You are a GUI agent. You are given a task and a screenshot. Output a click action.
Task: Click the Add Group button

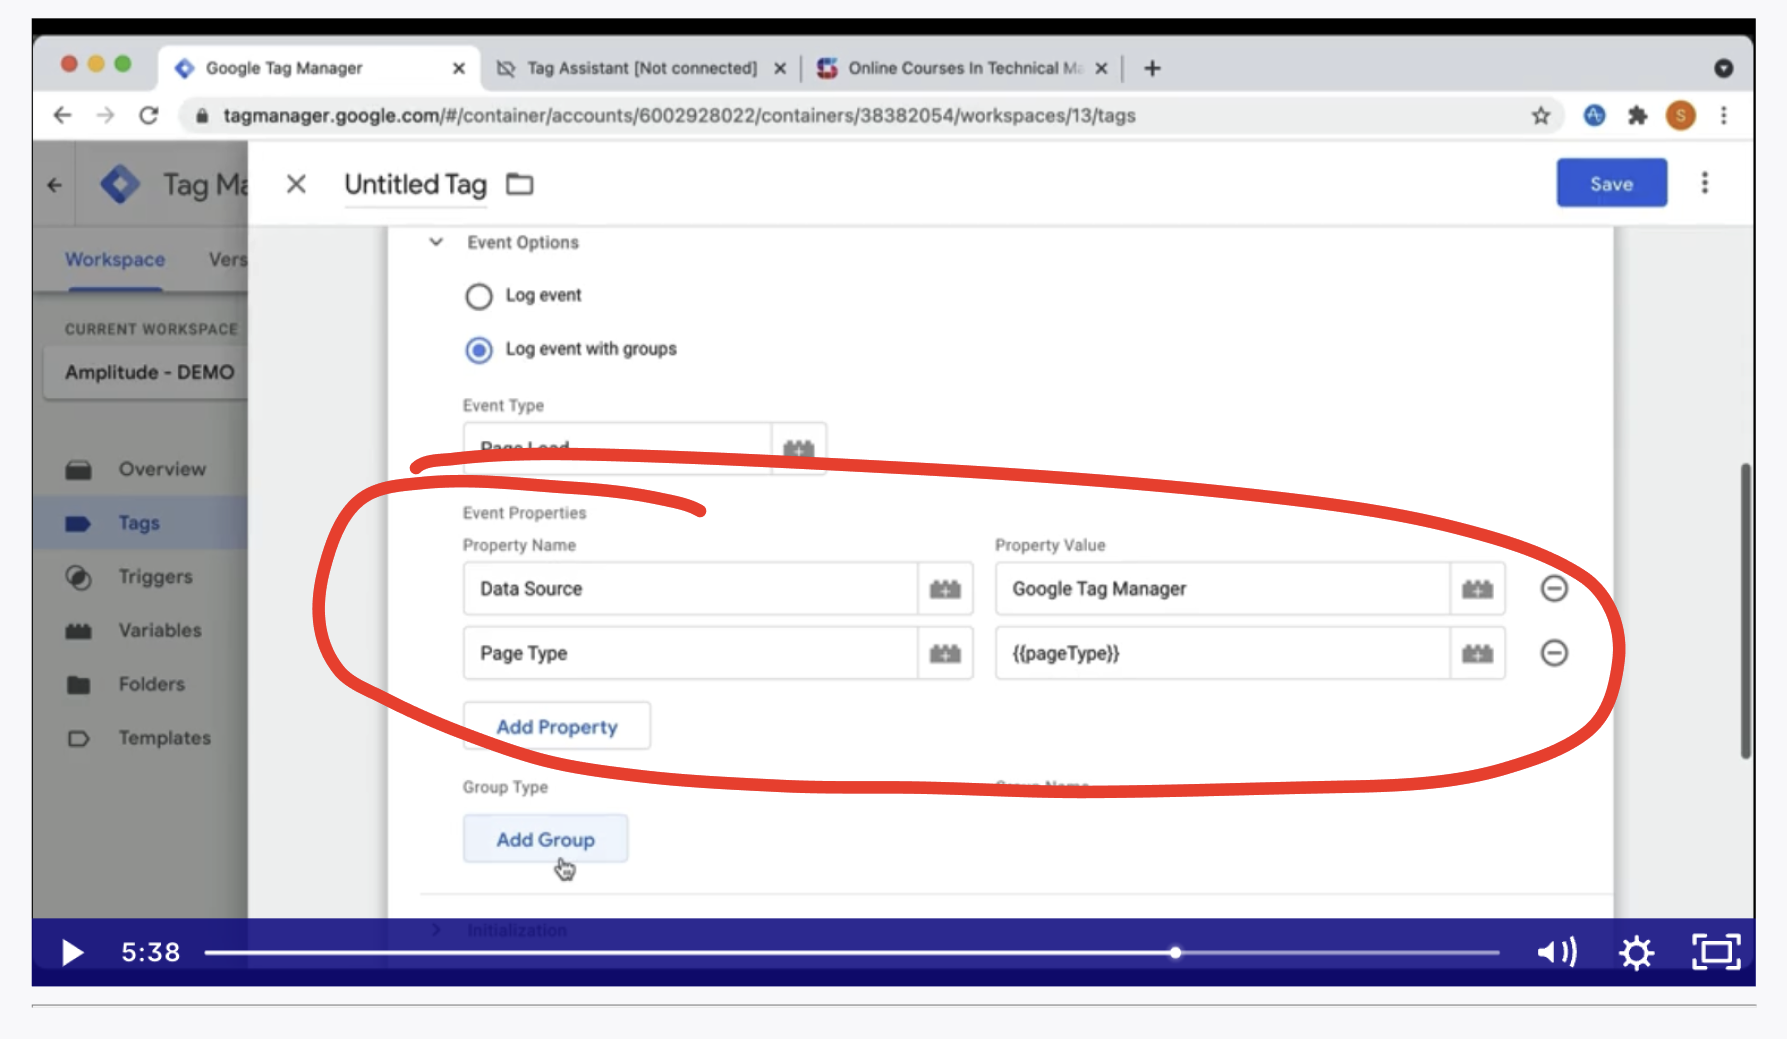tap(545, 839)
